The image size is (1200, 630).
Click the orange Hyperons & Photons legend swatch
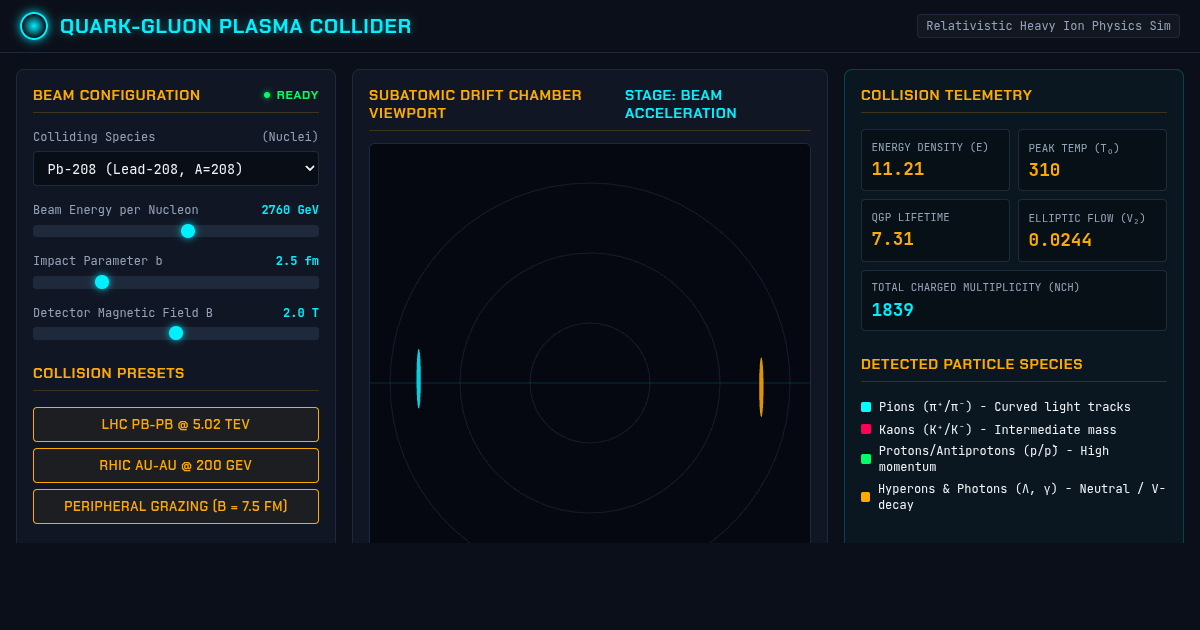click(866, 497)
